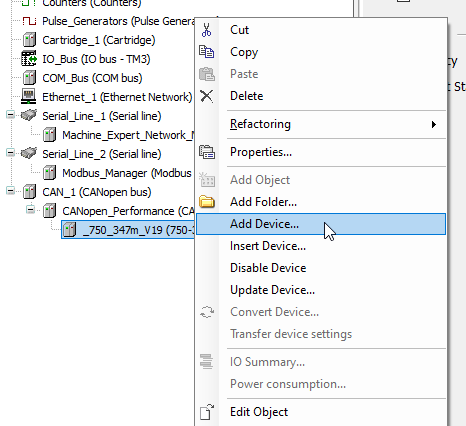Screen dimensions: 466x426
Task: Click the Properties icon in context menu
Action: coord(207,152)
